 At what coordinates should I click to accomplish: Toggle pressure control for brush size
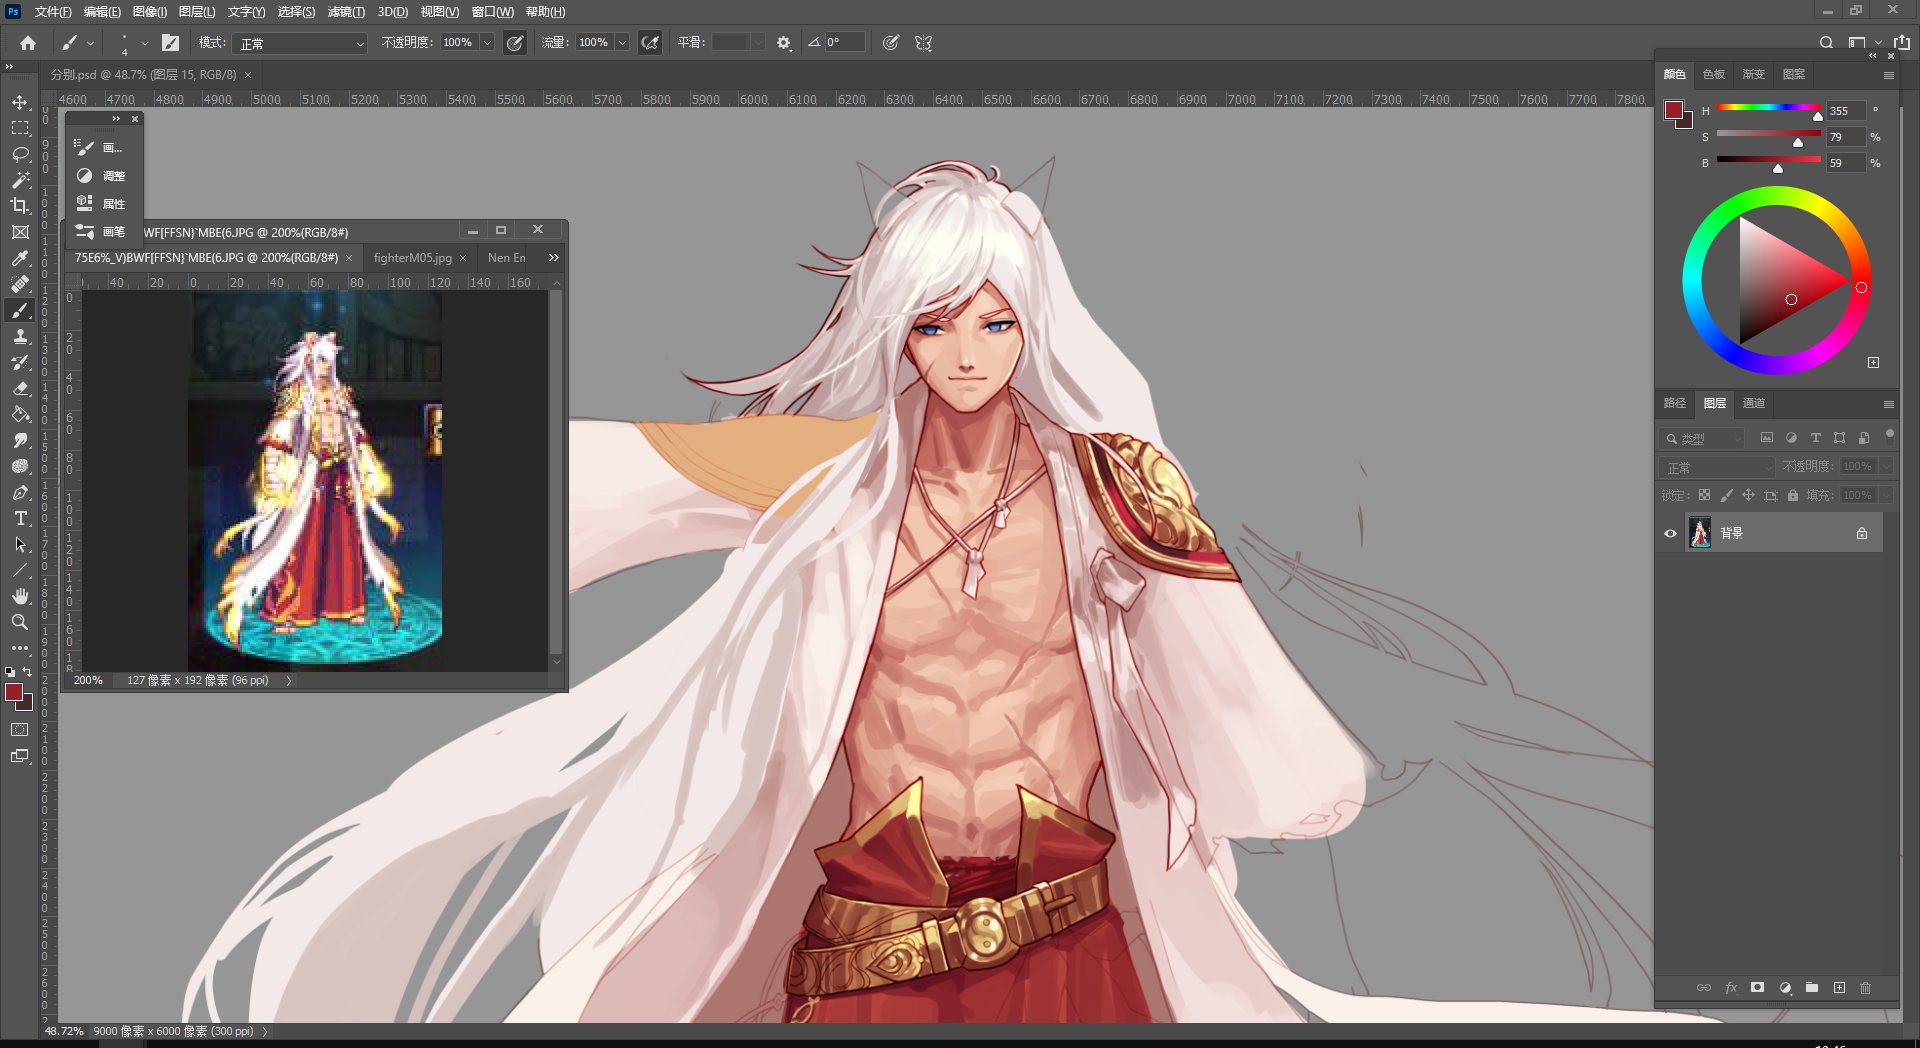point(891,43)
